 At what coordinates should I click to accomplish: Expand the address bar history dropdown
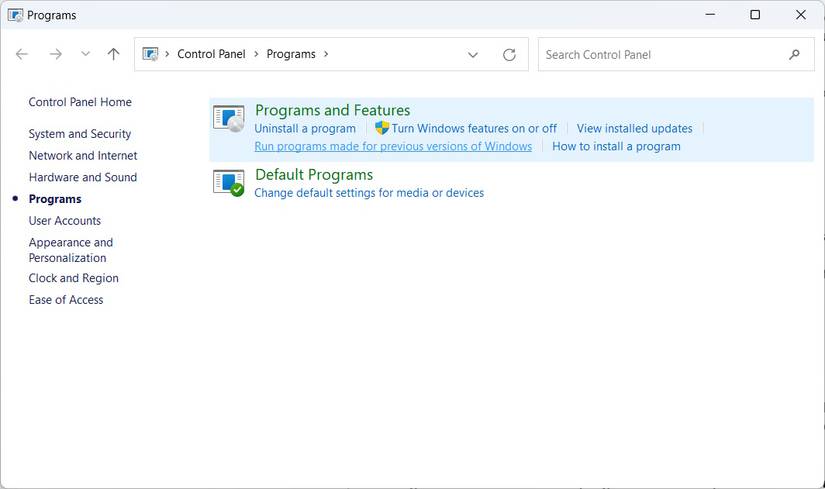coord(473,55)
